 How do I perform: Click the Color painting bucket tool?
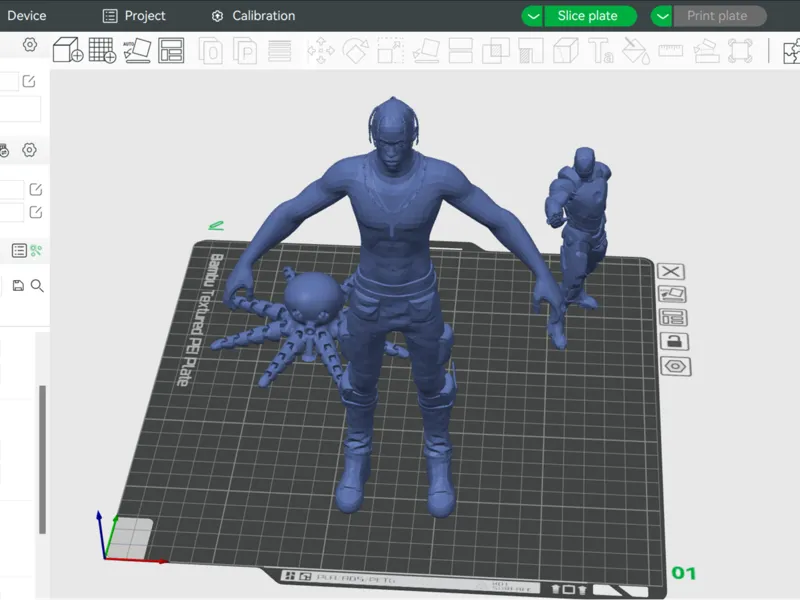[636, 51]
